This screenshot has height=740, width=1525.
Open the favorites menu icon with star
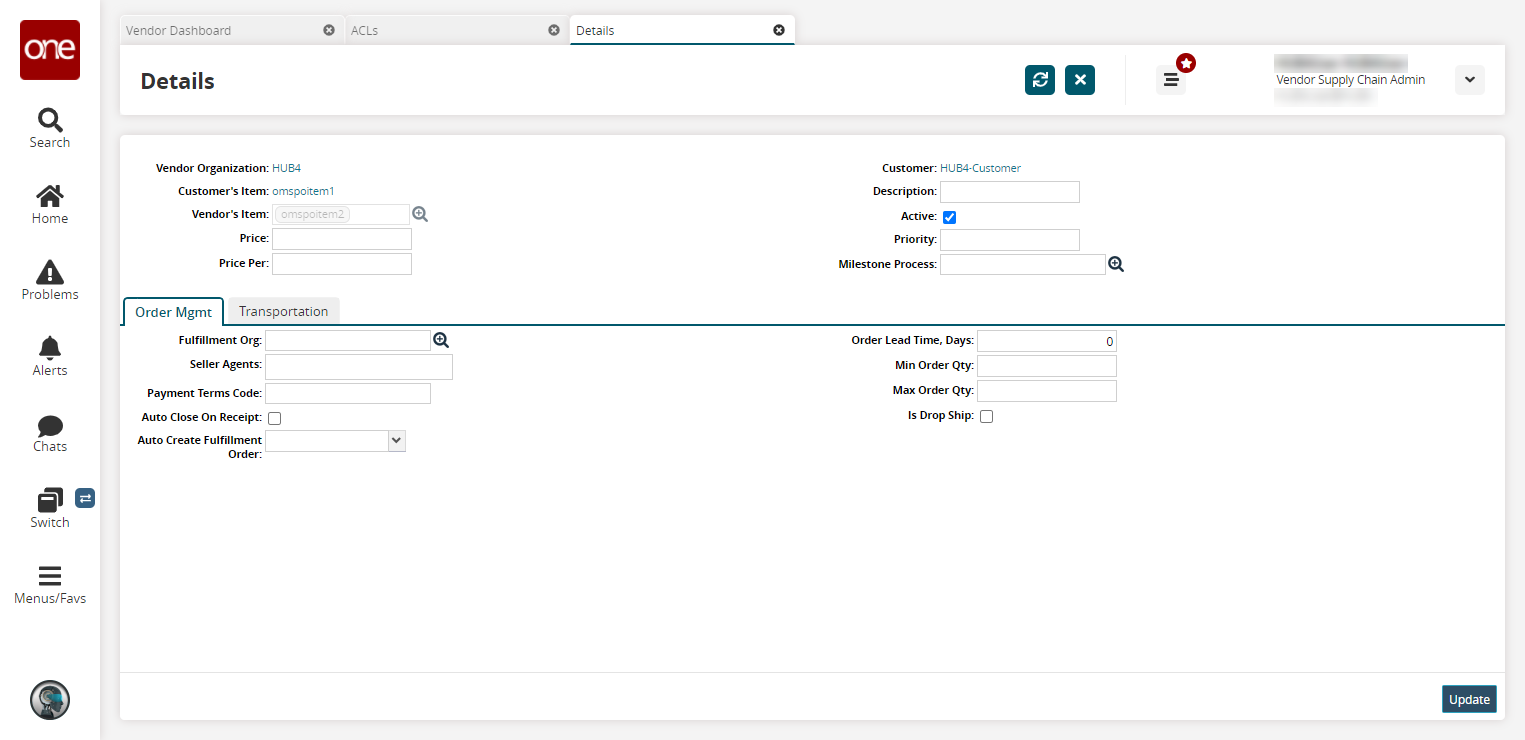(x=1172, y=79)
